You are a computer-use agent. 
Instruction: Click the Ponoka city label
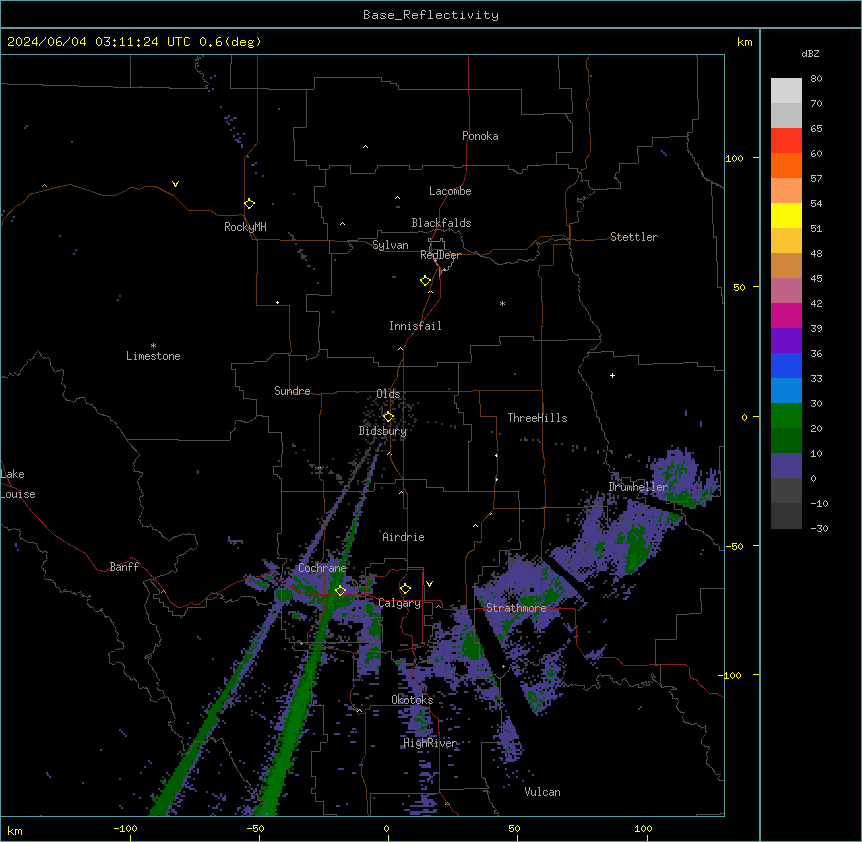click(480, 136)
